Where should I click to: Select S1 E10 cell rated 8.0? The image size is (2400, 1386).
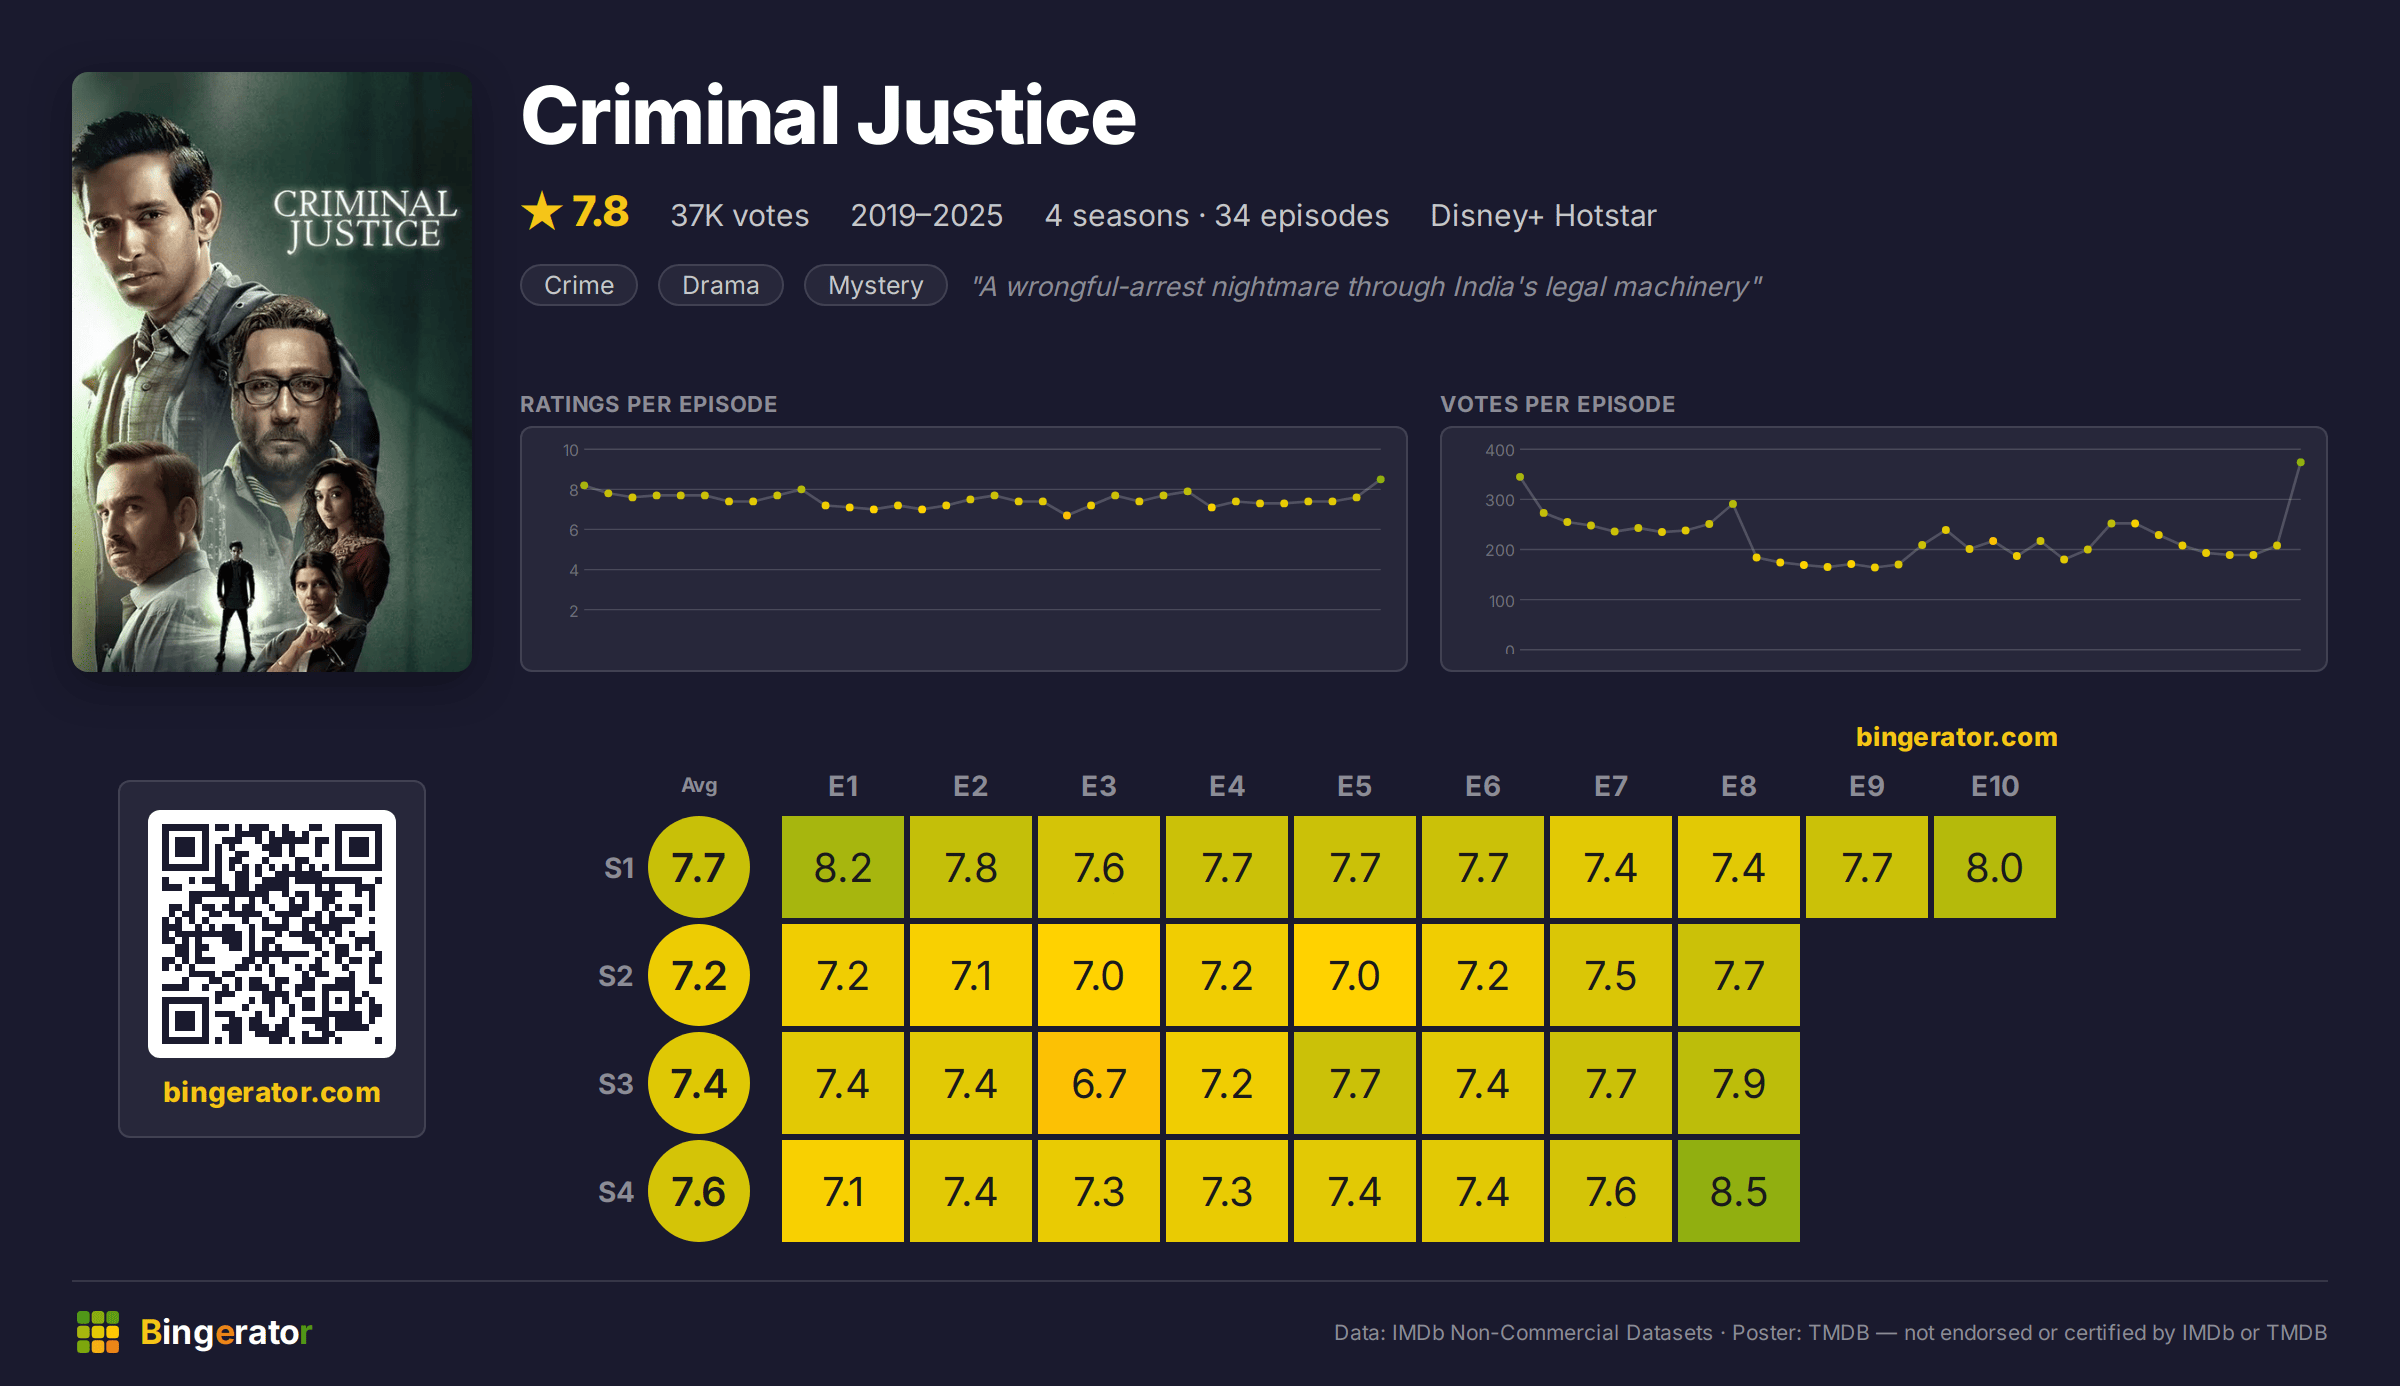tap(1995, 867)
